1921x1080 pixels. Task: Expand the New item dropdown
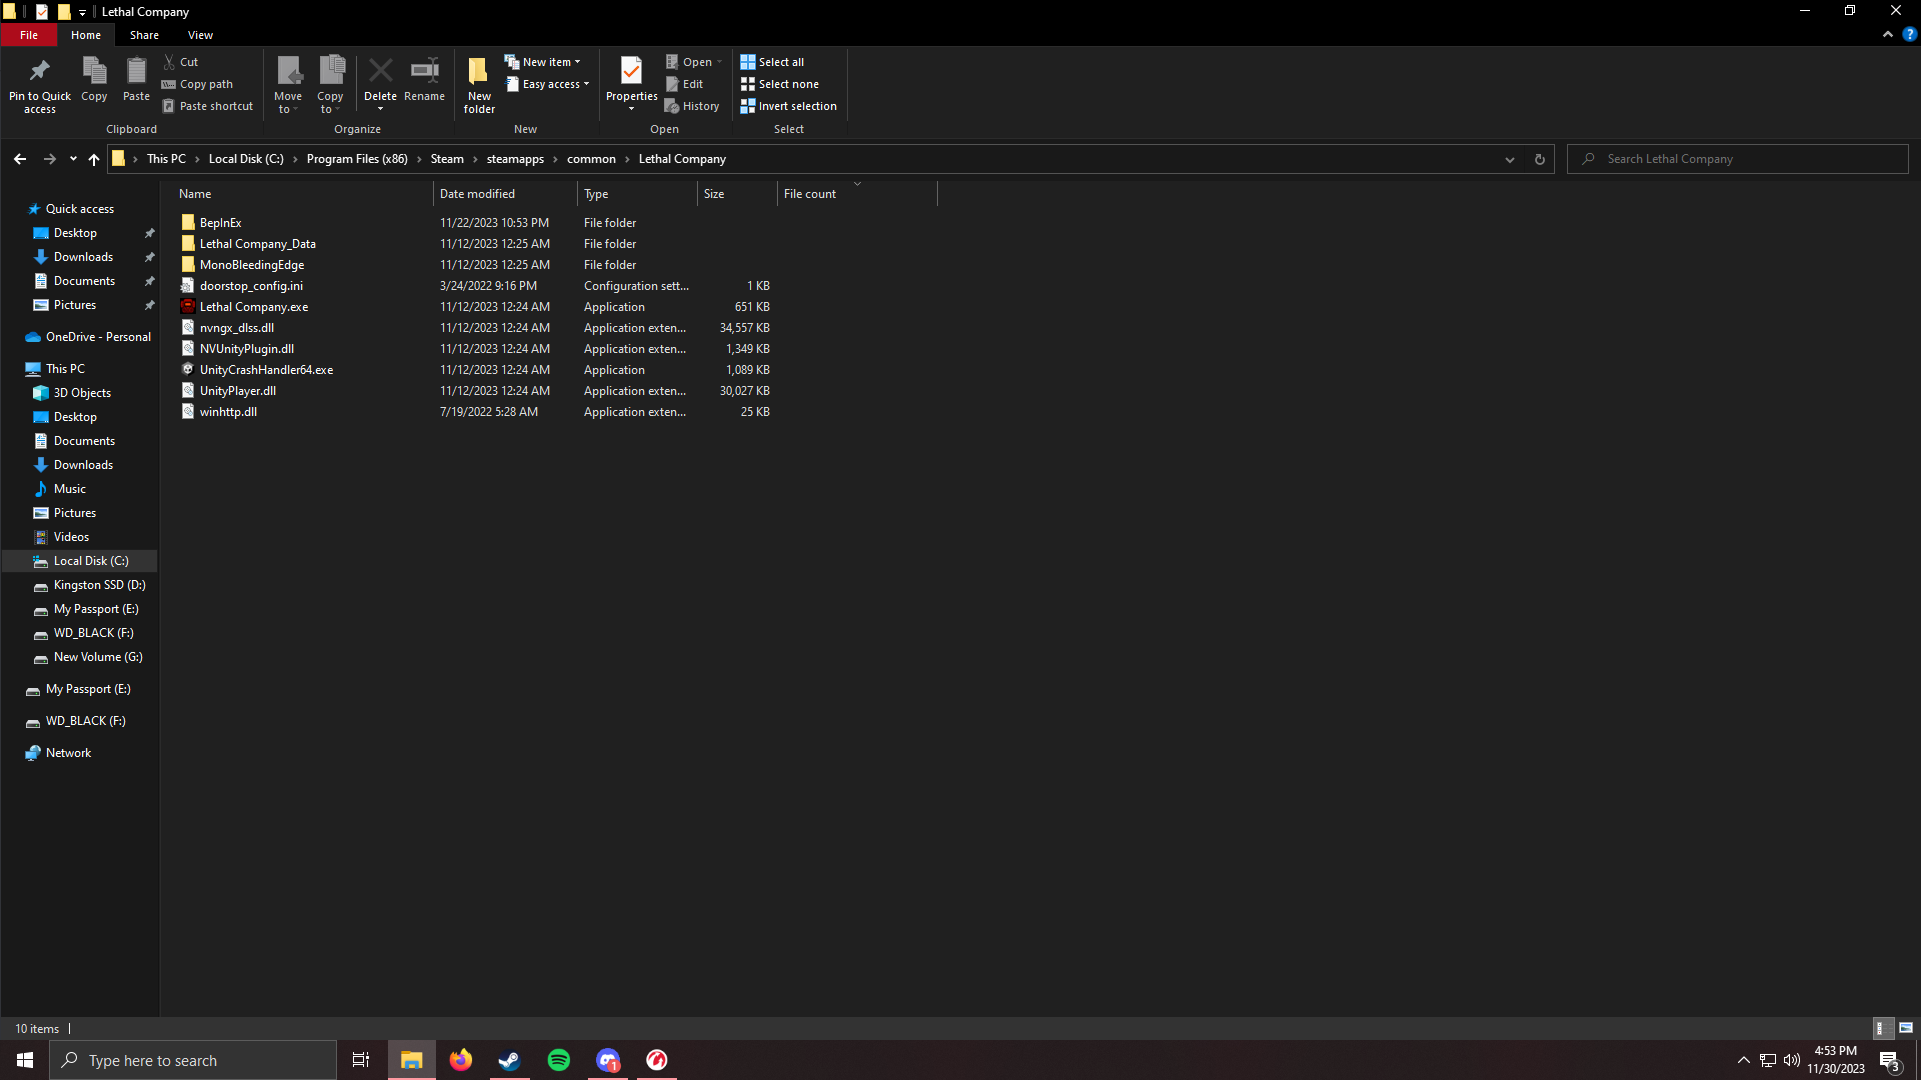pyautogui.click(x=577, y=62)
